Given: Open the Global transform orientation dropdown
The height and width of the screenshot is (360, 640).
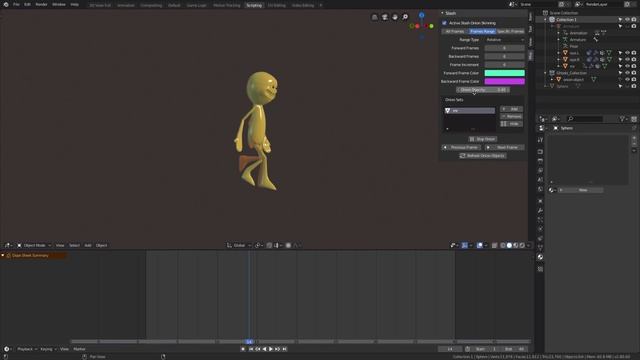Looking at the screenshot, I should (x=239, y=245).
